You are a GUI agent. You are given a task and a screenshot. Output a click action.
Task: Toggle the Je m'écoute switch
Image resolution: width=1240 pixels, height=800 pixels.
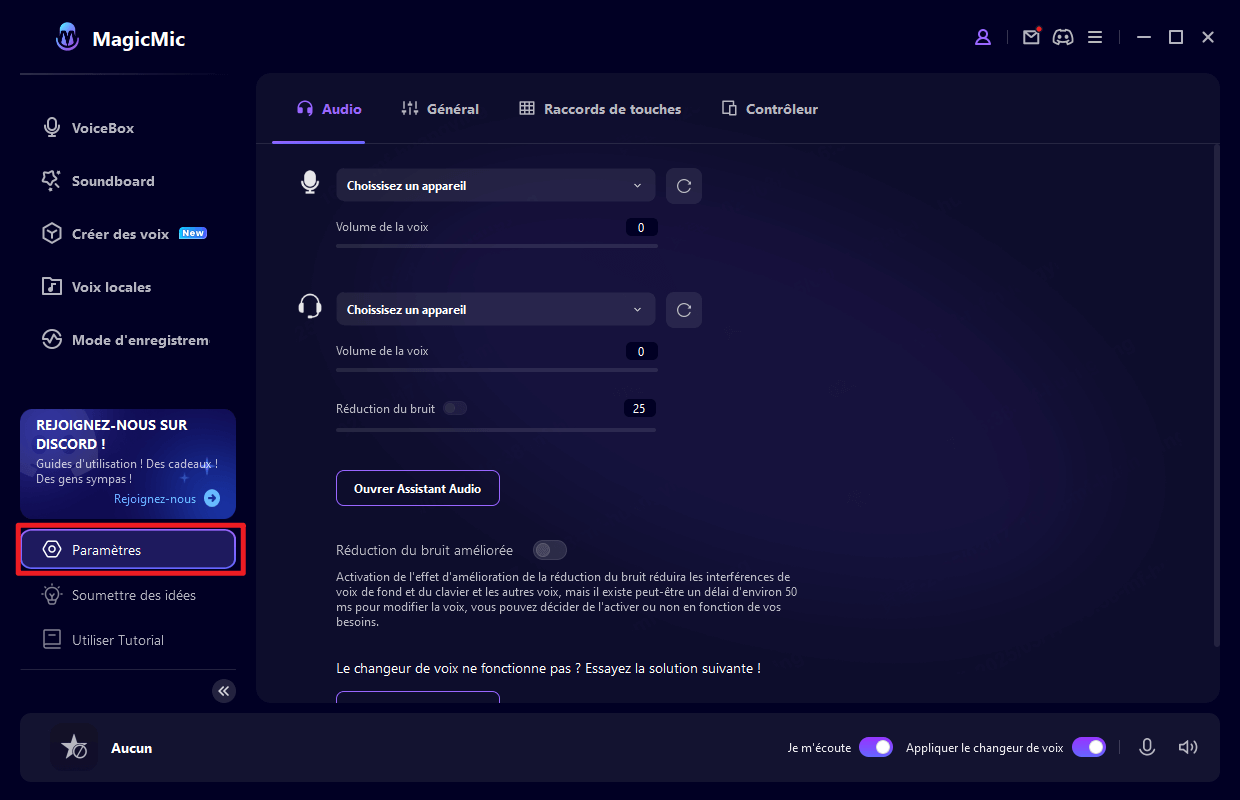point(876,747)
